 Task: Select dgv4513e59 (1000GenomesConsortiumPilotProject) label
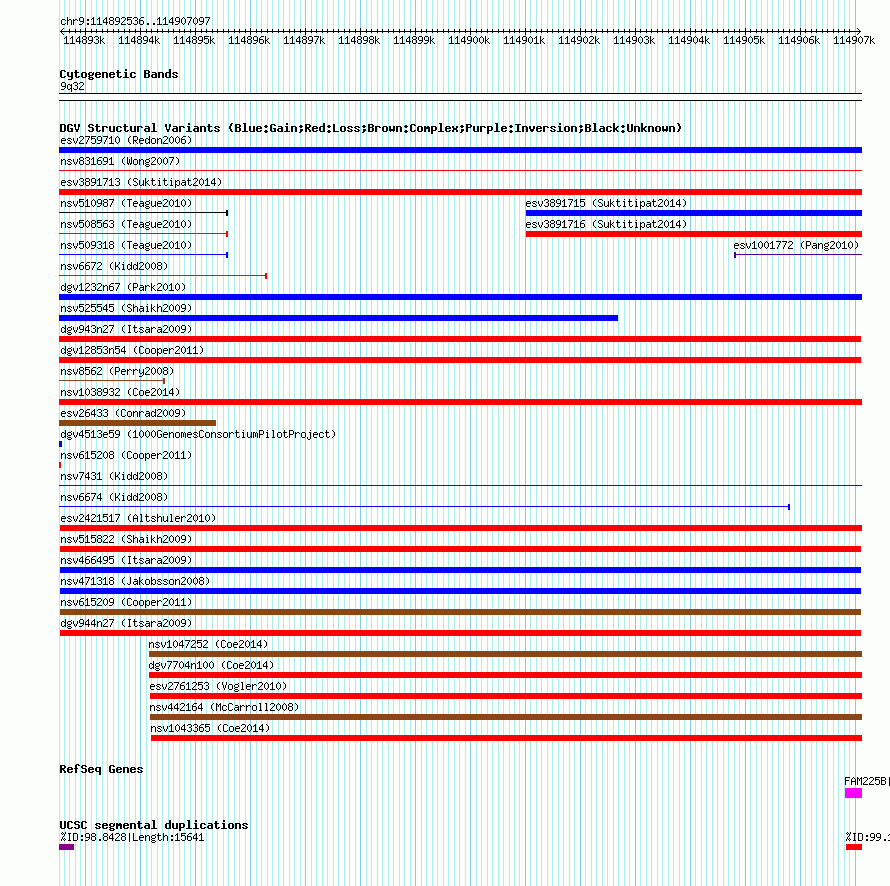coord(198,434)
